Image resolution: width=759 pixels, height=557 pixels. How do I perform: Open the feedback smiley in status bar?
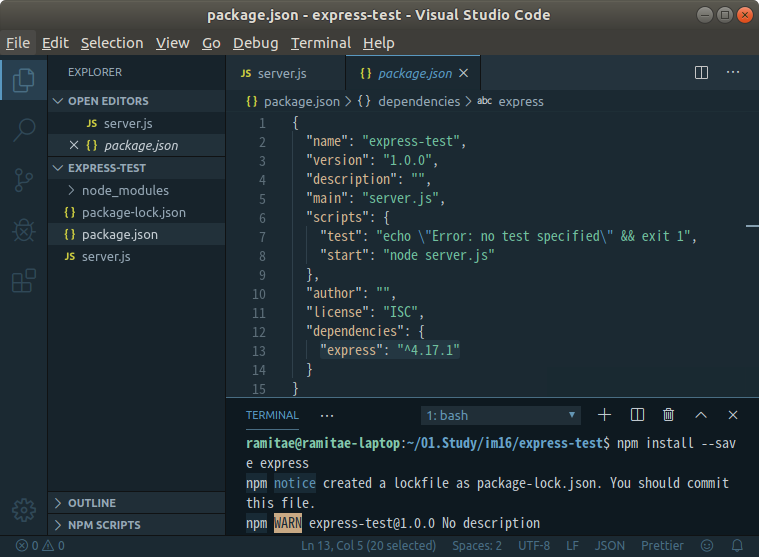[x=707, y=546]
